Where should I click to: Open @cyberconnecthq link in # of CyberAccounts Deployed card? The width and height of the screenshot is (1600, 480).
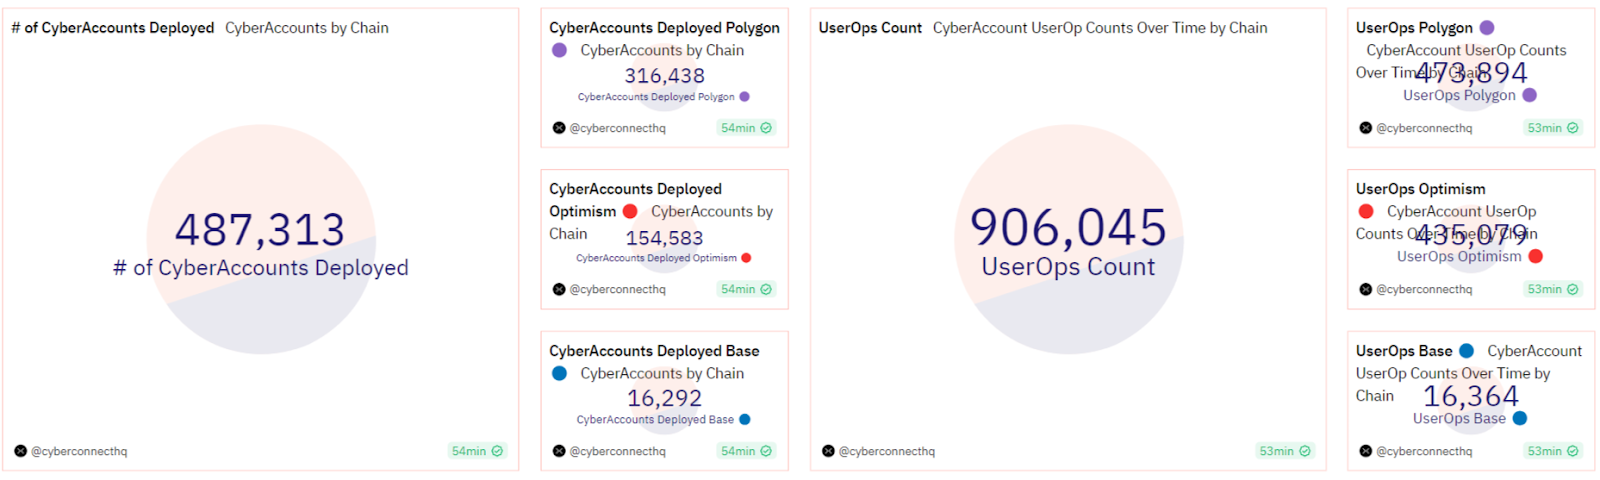(79, 451)
